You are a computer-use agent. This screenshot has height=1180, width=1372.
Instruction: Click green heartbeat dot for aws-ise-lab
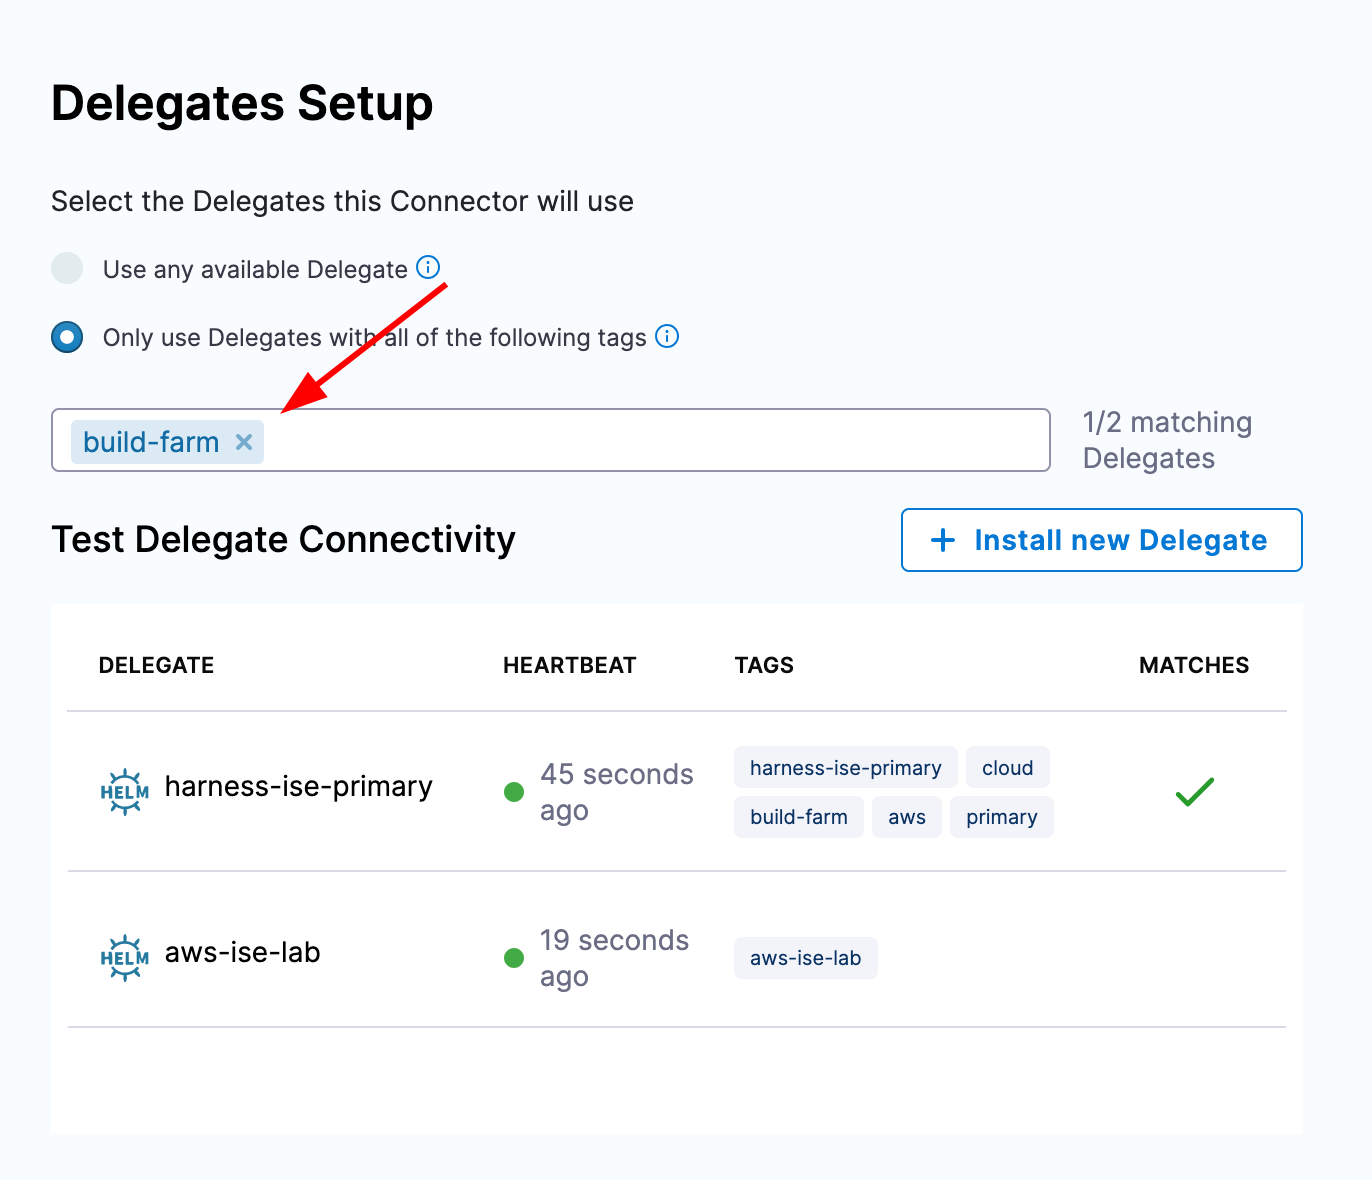514,958
